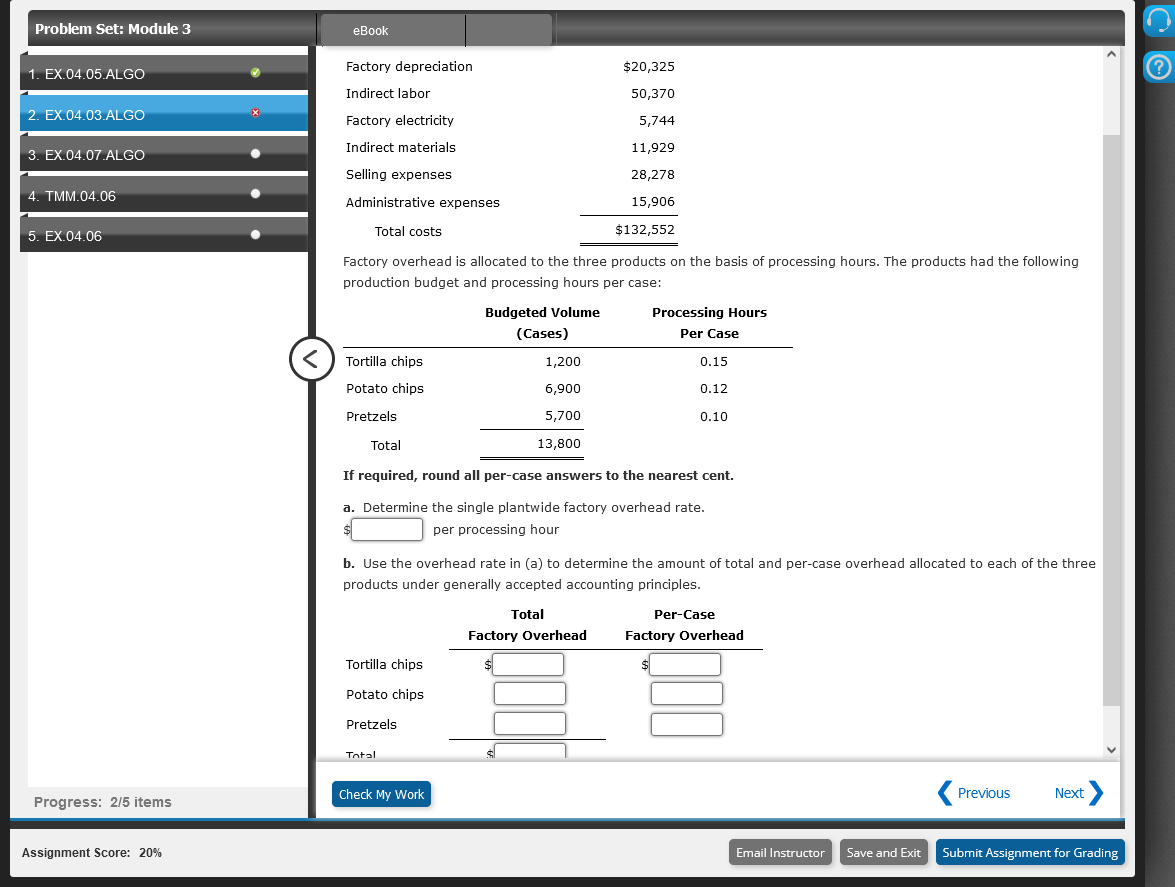Click the 'Factory depreciation' row label
The width and height of the screenshot is (1175, 887).
[x=409, y=67]
